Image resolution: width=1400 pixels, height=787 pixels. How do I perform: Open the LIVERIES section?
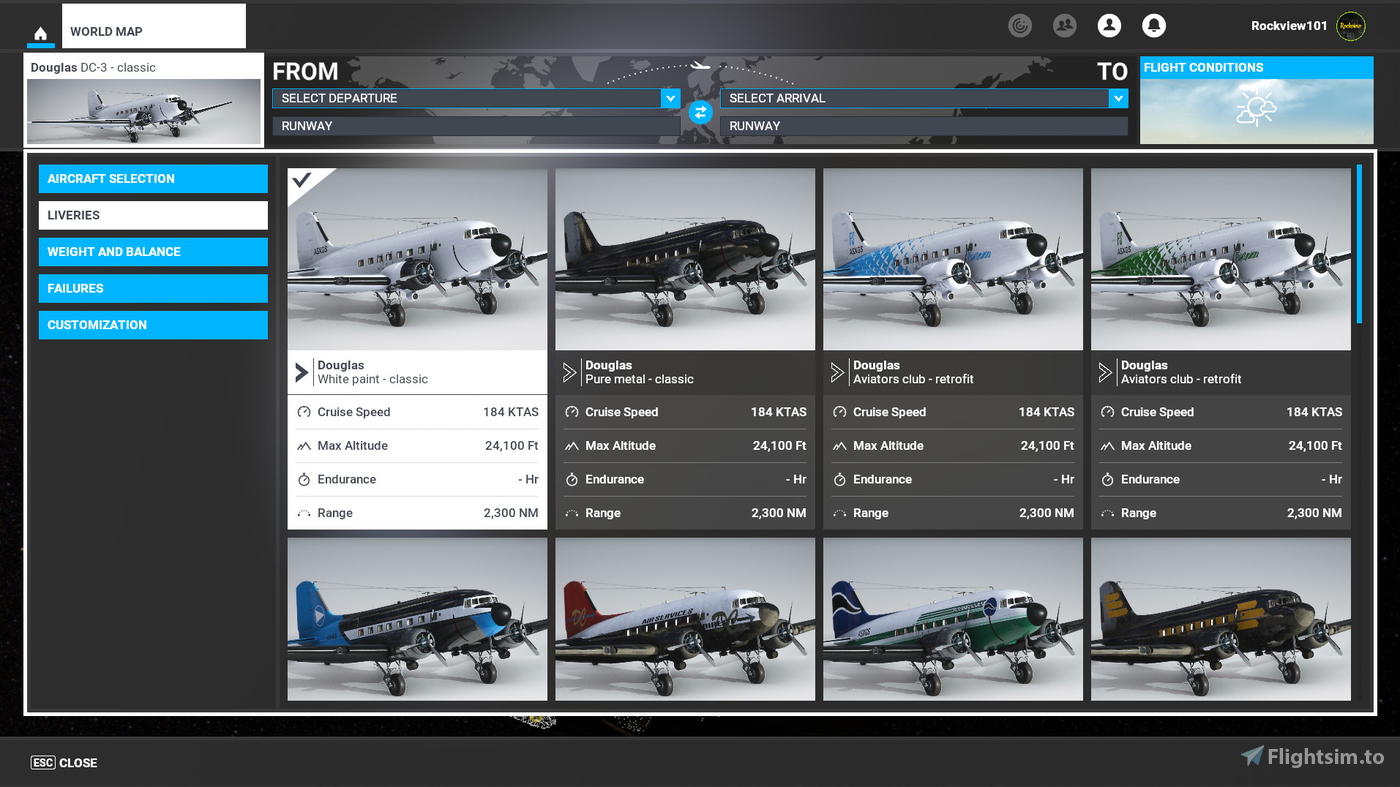[152, 215]
